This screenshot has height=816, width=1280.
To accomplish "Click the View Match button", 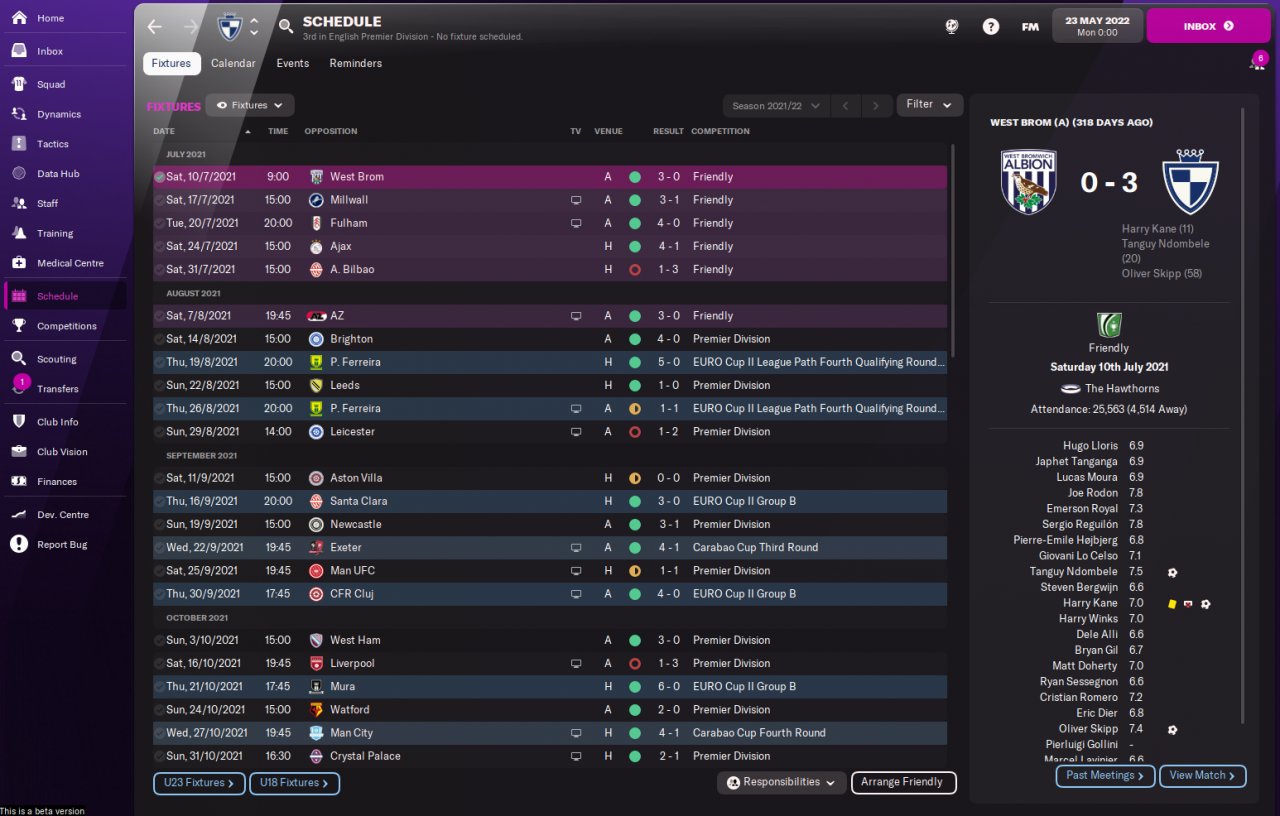I will pos(1204,776).
